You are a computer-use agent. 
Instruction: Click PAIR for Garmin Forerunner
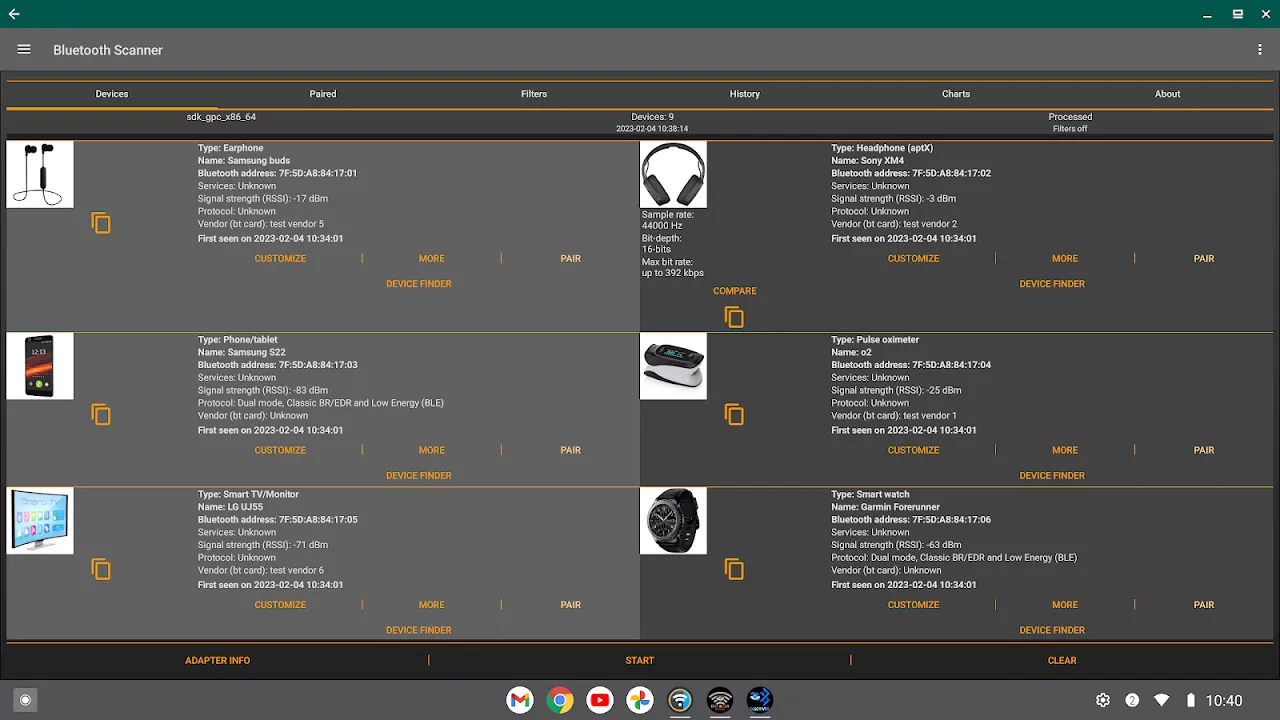pos(1204,605)
